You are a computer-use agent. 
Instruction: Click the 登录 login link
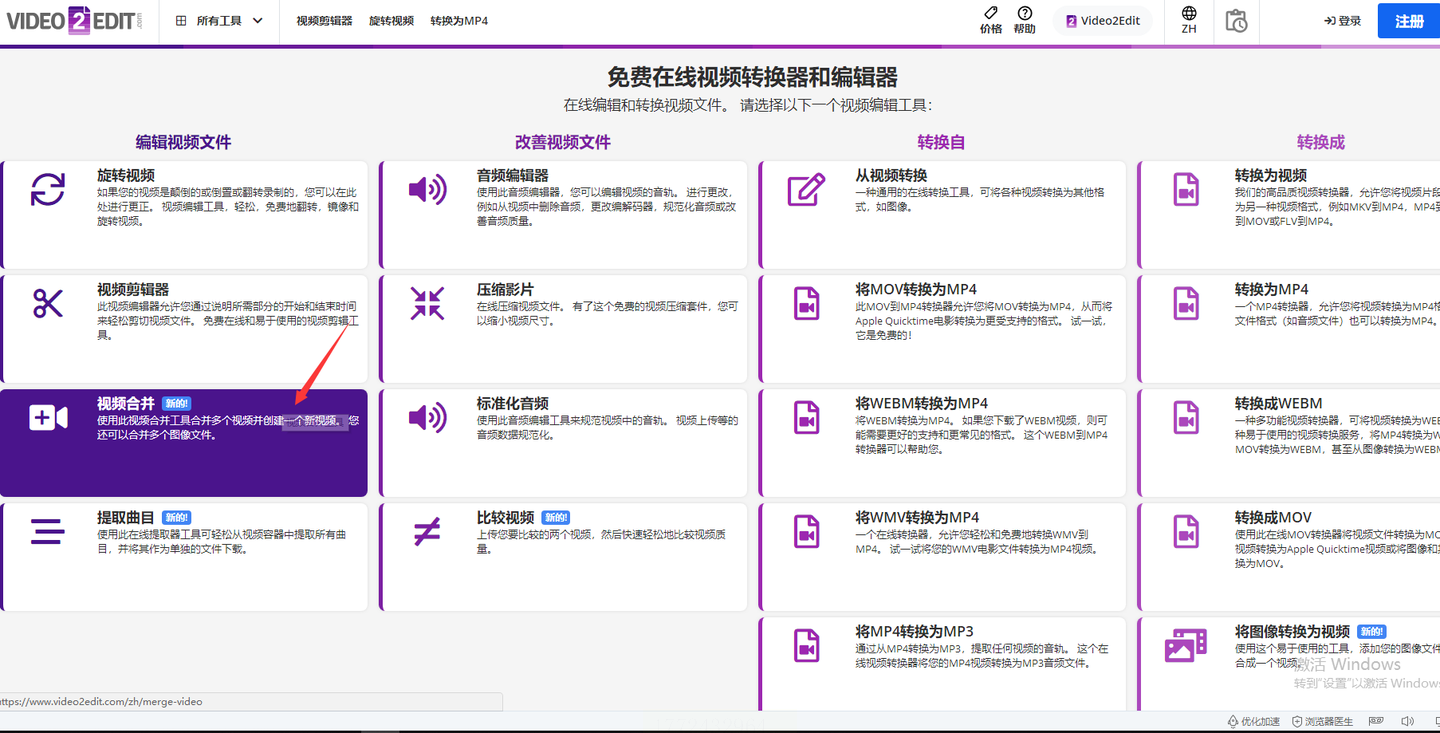point(1342,21)
